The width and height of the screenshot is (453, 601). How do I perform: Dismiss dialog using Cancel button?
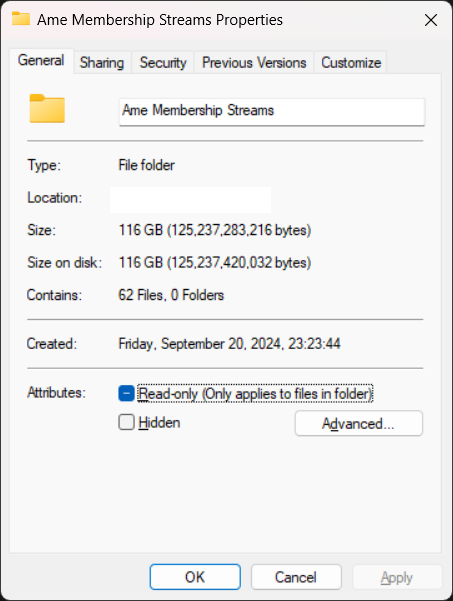pyautogui.click(x=296, y=577)
